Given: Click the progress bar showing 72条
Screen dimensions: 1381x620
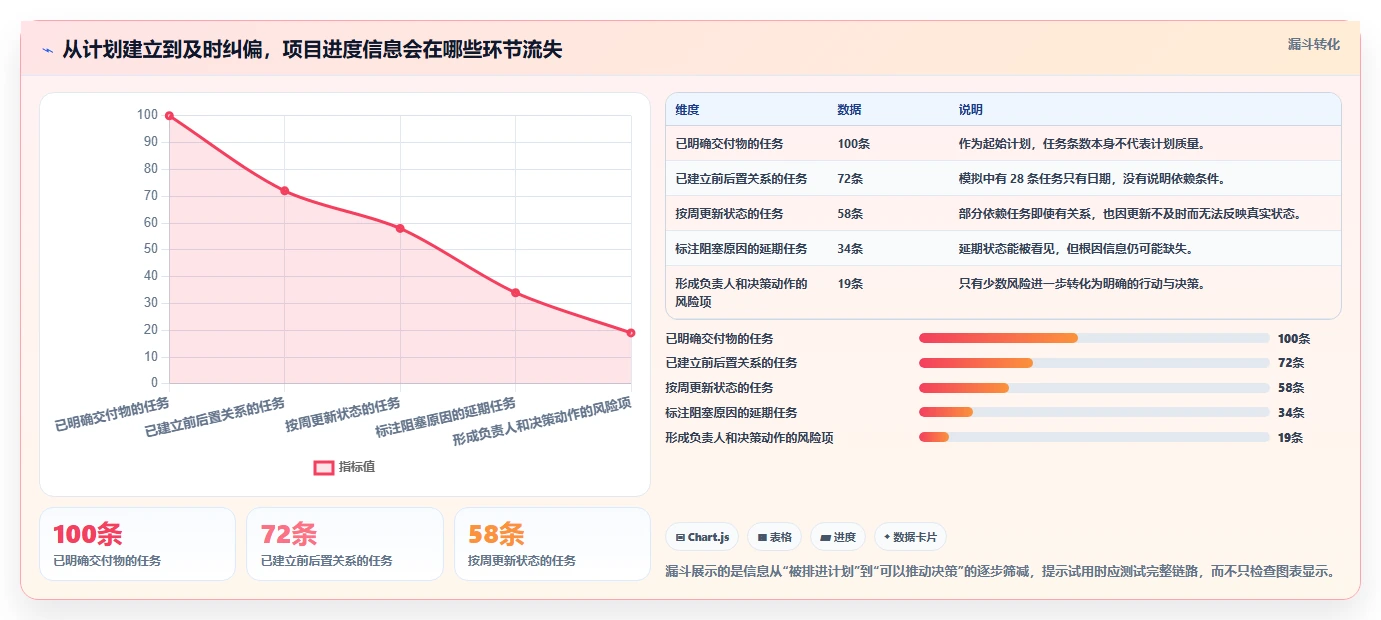Looking at the screenshot, I should (x=1094, y=363).
